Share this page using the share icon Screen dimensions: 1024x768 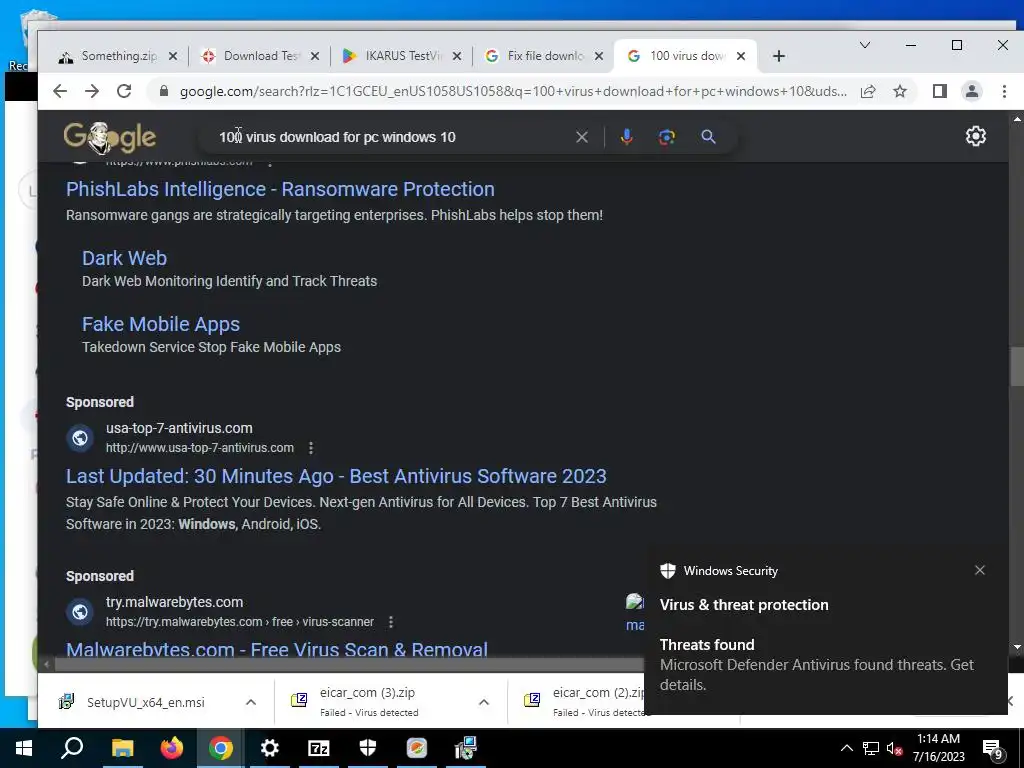[x=868, y=91]
